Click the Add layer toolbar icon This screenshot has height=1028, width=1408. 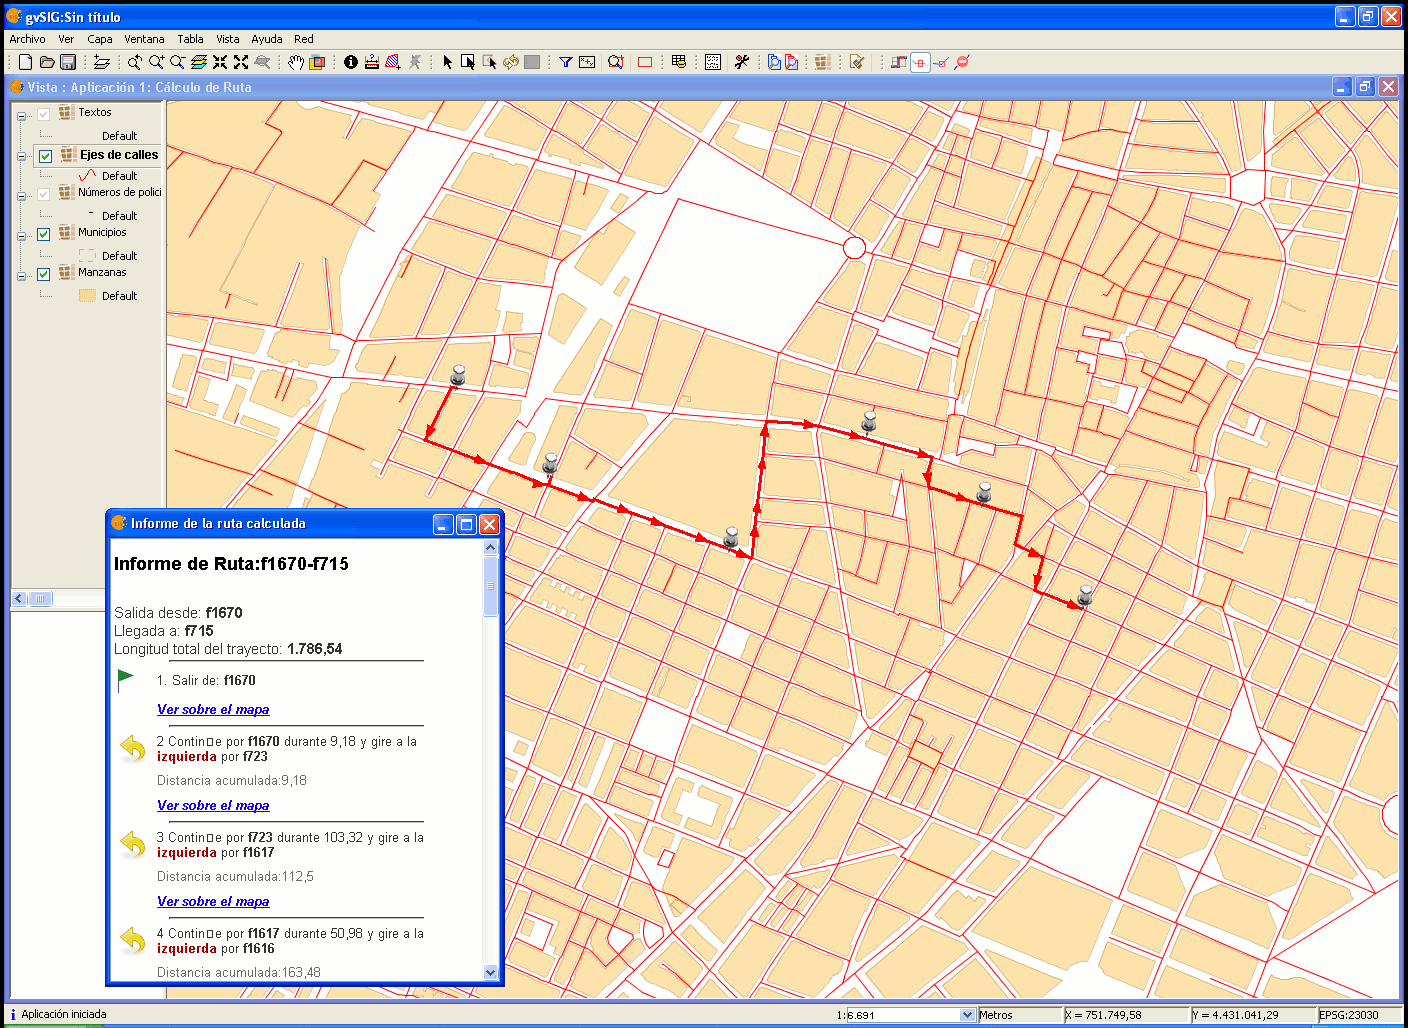point(101,62)
